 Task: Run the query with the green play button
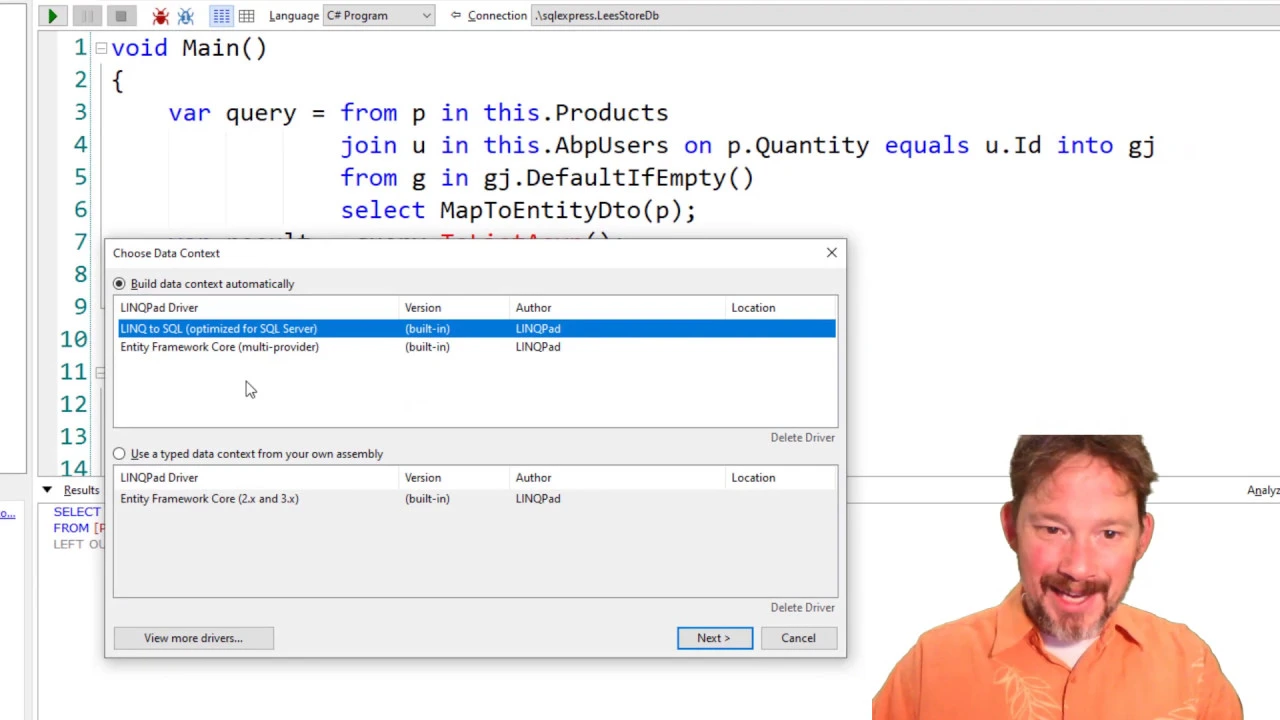[52, 16]
